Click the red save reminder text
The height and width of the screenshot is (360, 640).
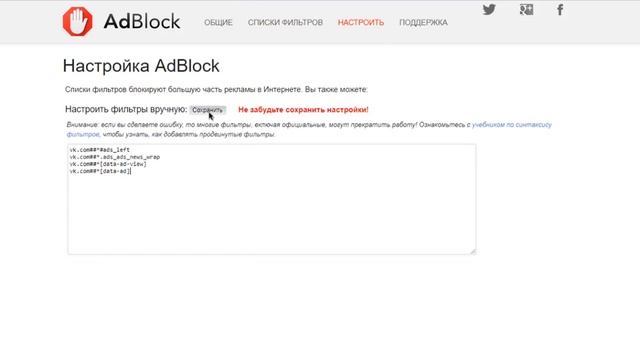[x=303, y=110]
